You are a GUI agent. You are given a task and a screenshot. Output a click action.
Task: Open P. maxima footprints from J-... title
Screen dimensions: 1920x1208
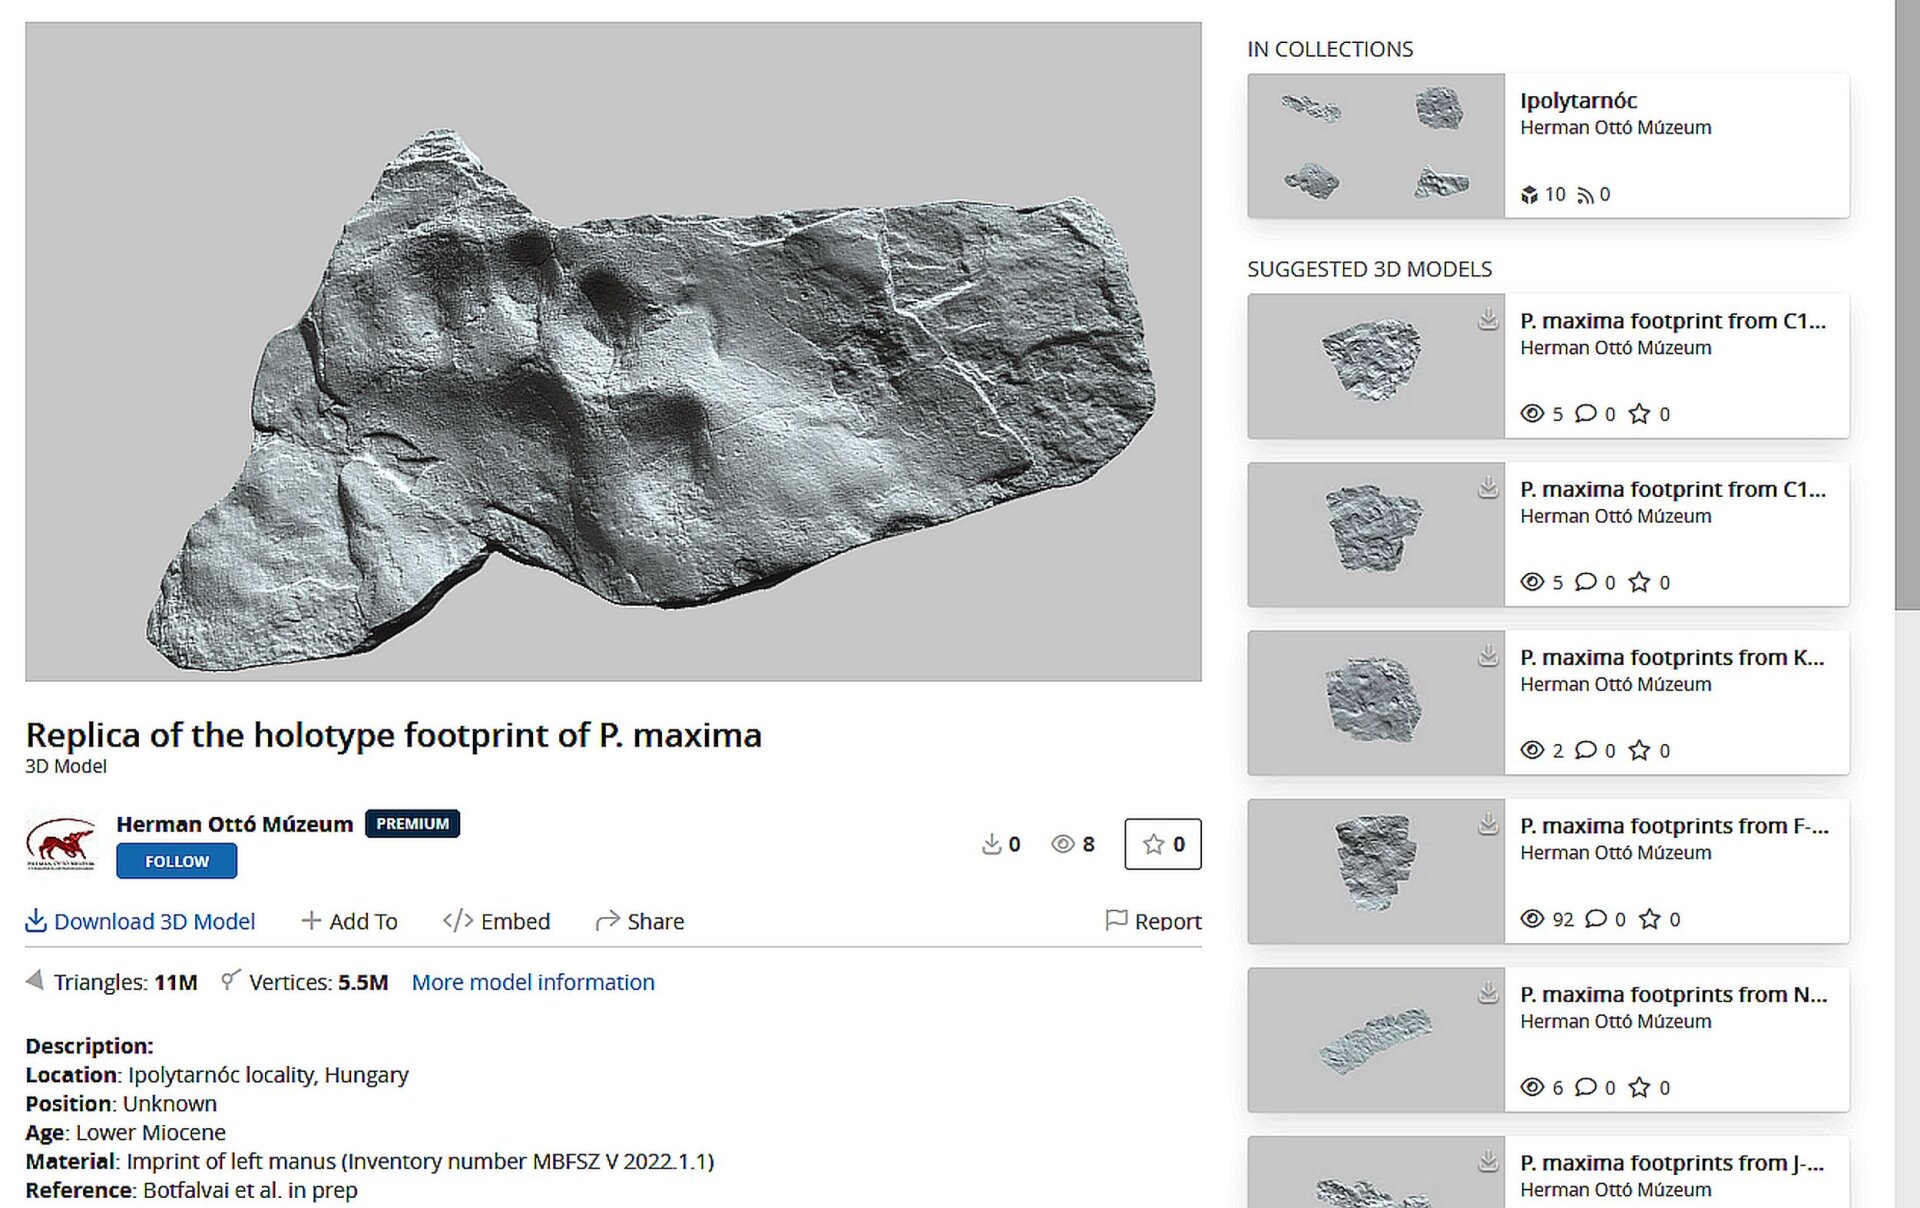click(1672, 1163)
